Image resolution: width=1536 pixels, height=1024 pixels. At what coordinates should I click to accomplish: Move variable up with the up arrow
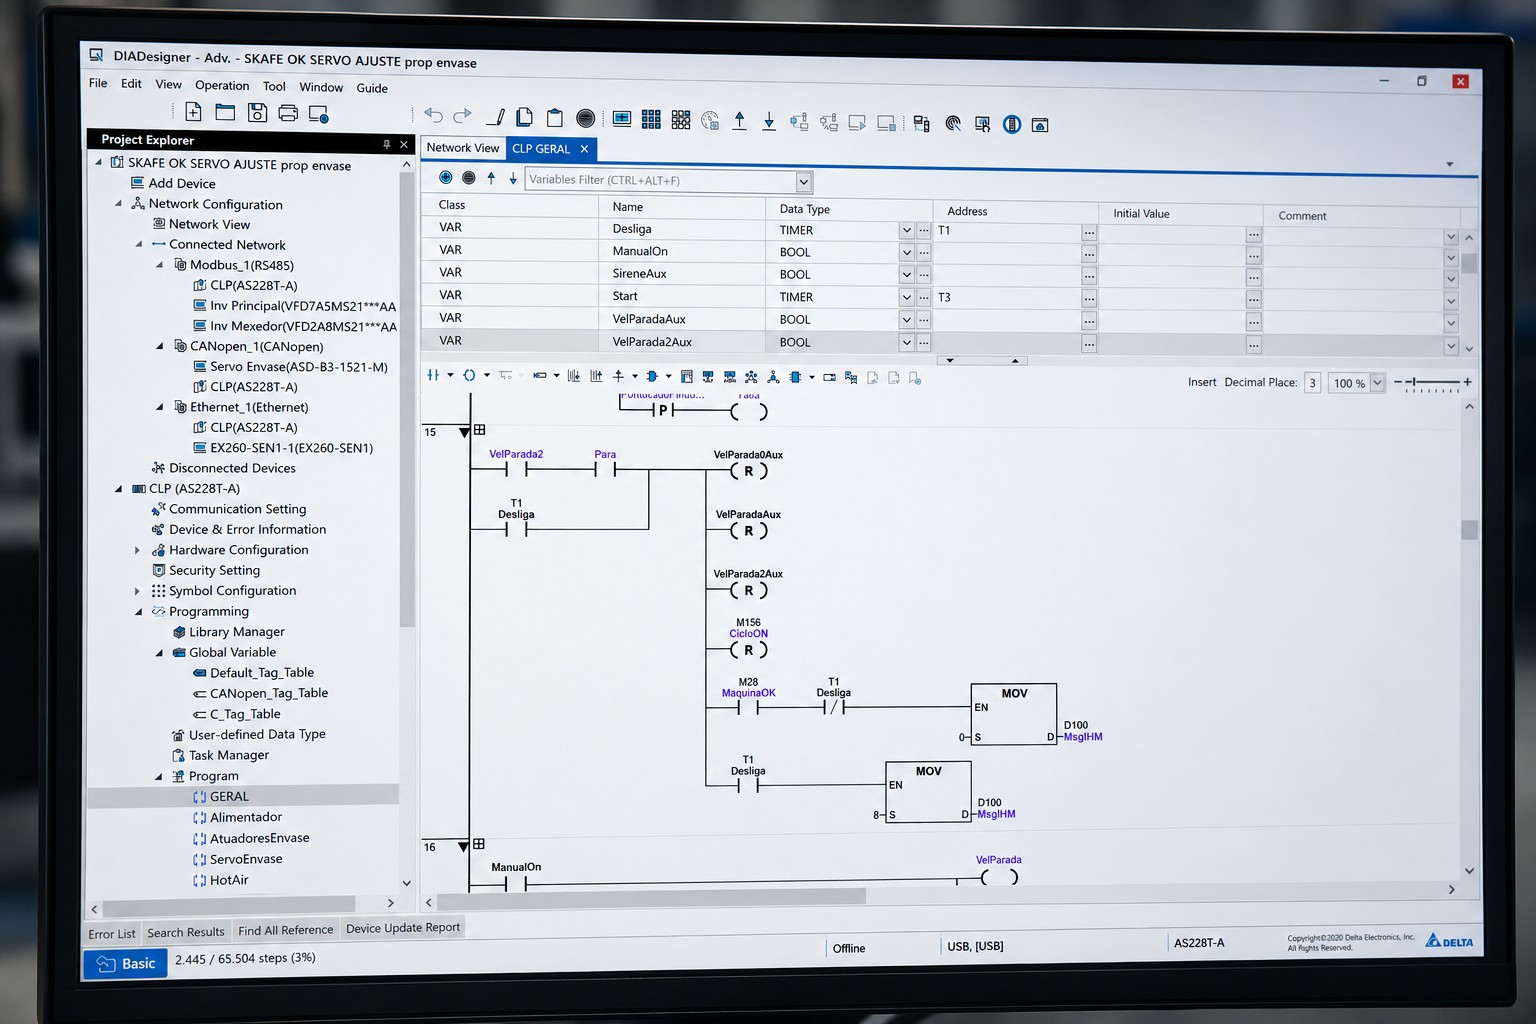[x=491, y=178]
